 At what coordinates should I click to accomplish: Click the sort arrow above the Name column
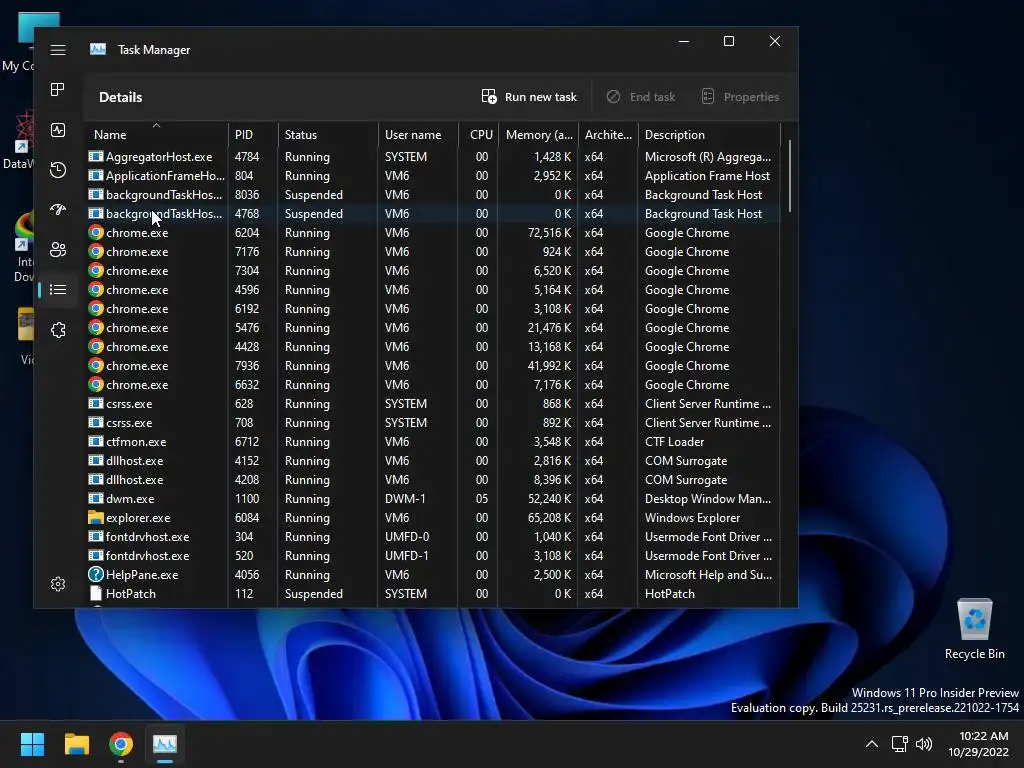click(156, 125)
